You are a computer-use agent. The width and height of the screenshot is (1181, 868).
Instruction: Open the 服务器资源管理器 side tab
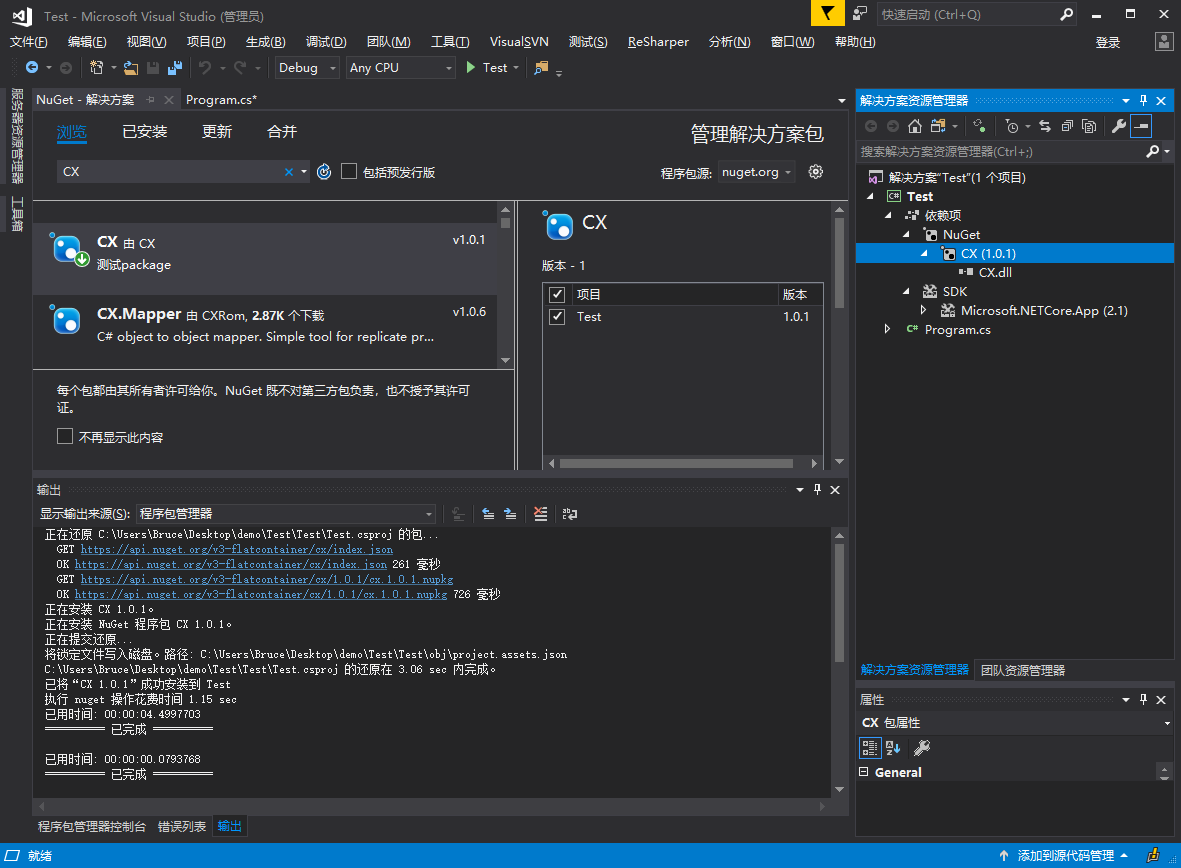17,136
